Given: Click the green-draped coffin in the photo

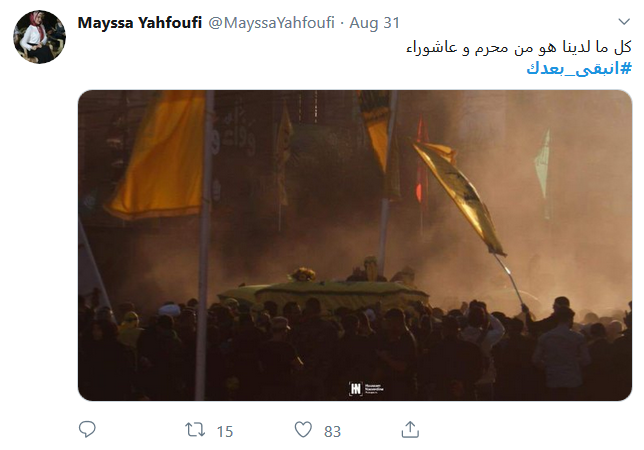Looking at the screenshot, I should pos(324,296).
